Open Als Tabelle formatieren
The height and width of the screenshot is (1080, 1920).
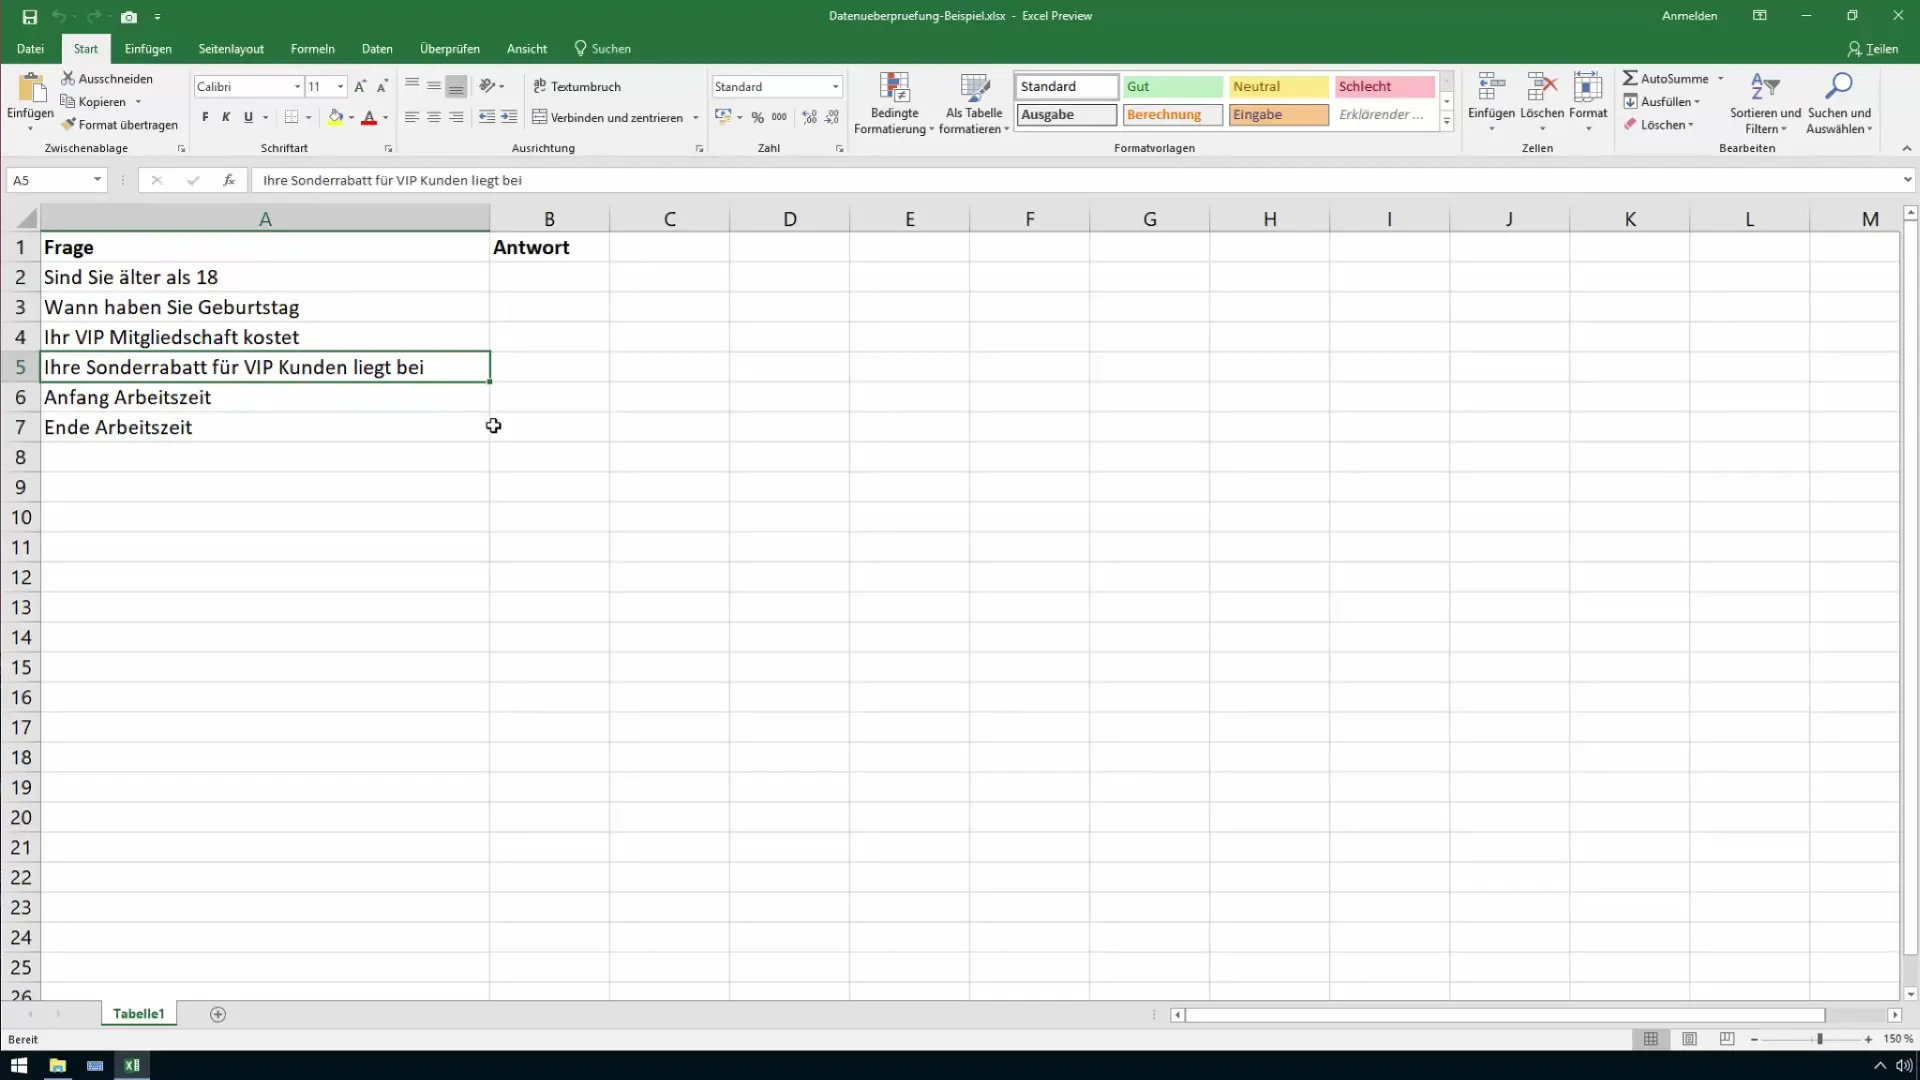974,103
